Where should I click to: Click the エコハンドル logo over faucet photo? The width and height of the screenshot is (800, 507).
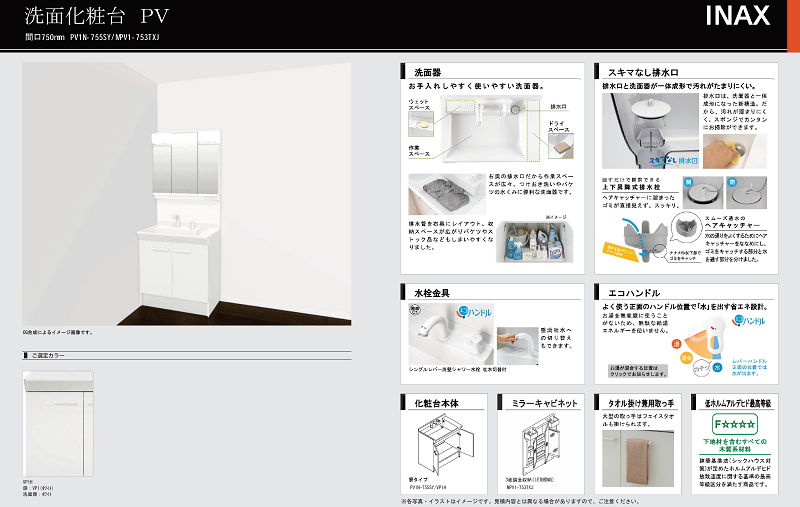(x=474, y=312)
